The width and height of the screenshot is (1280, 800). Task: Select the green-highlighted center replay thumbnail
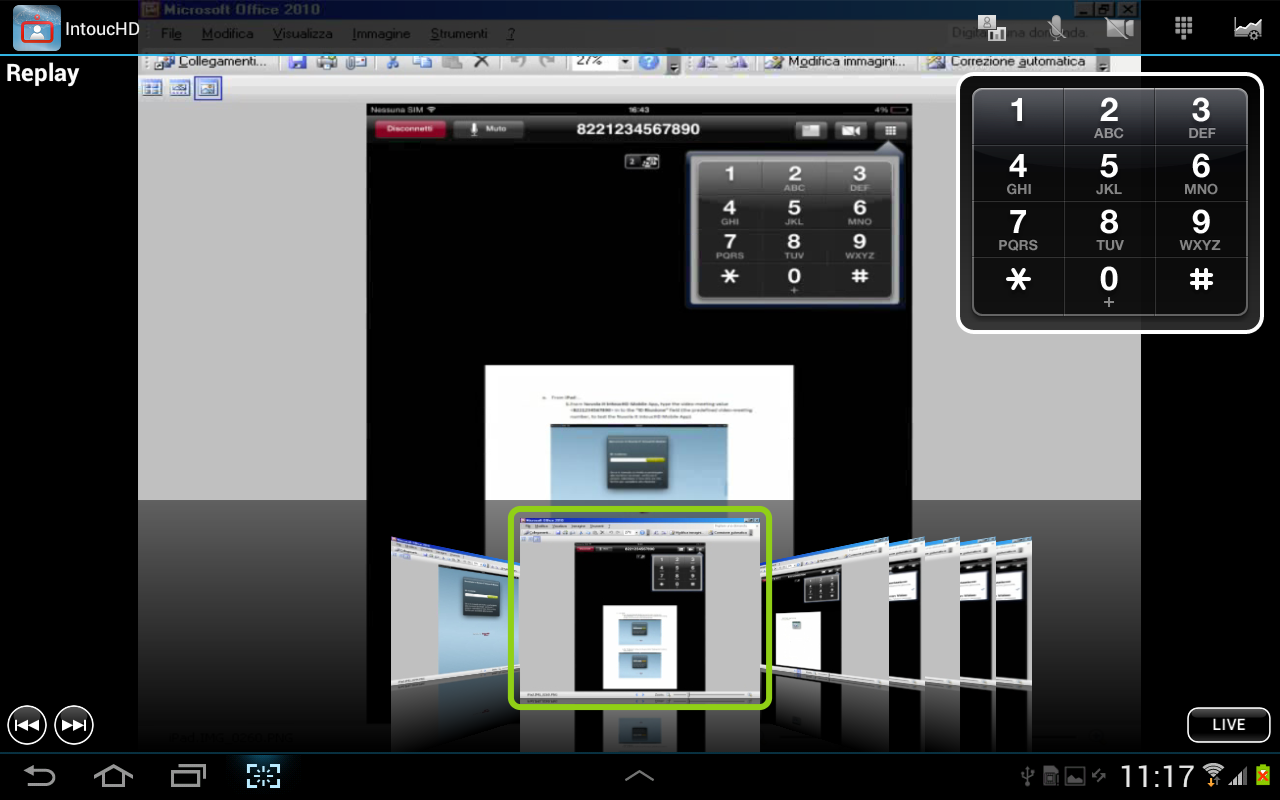(640, 608)
